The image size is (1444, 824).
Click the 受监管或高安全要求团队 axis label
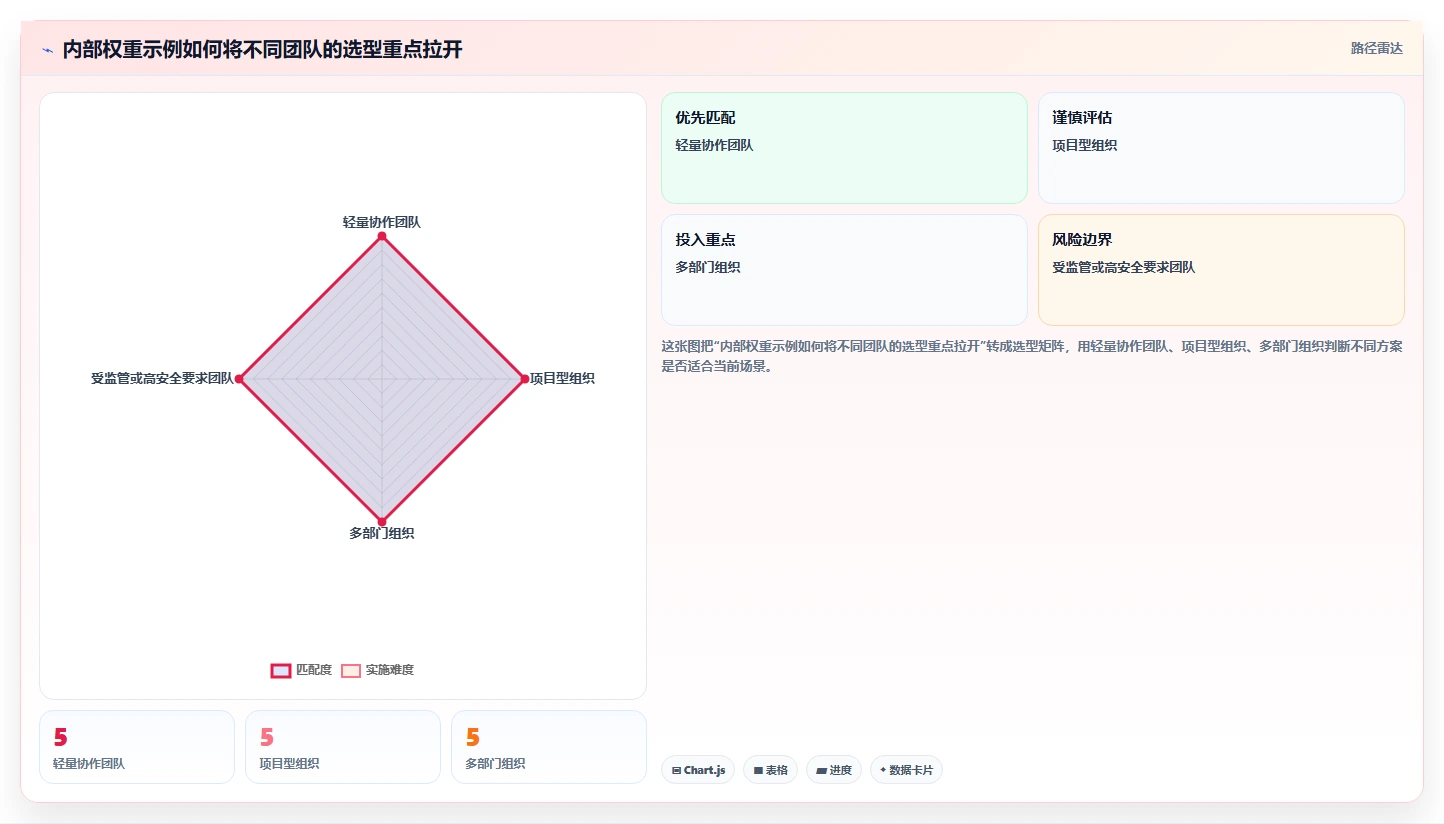[x=162, y=378]
